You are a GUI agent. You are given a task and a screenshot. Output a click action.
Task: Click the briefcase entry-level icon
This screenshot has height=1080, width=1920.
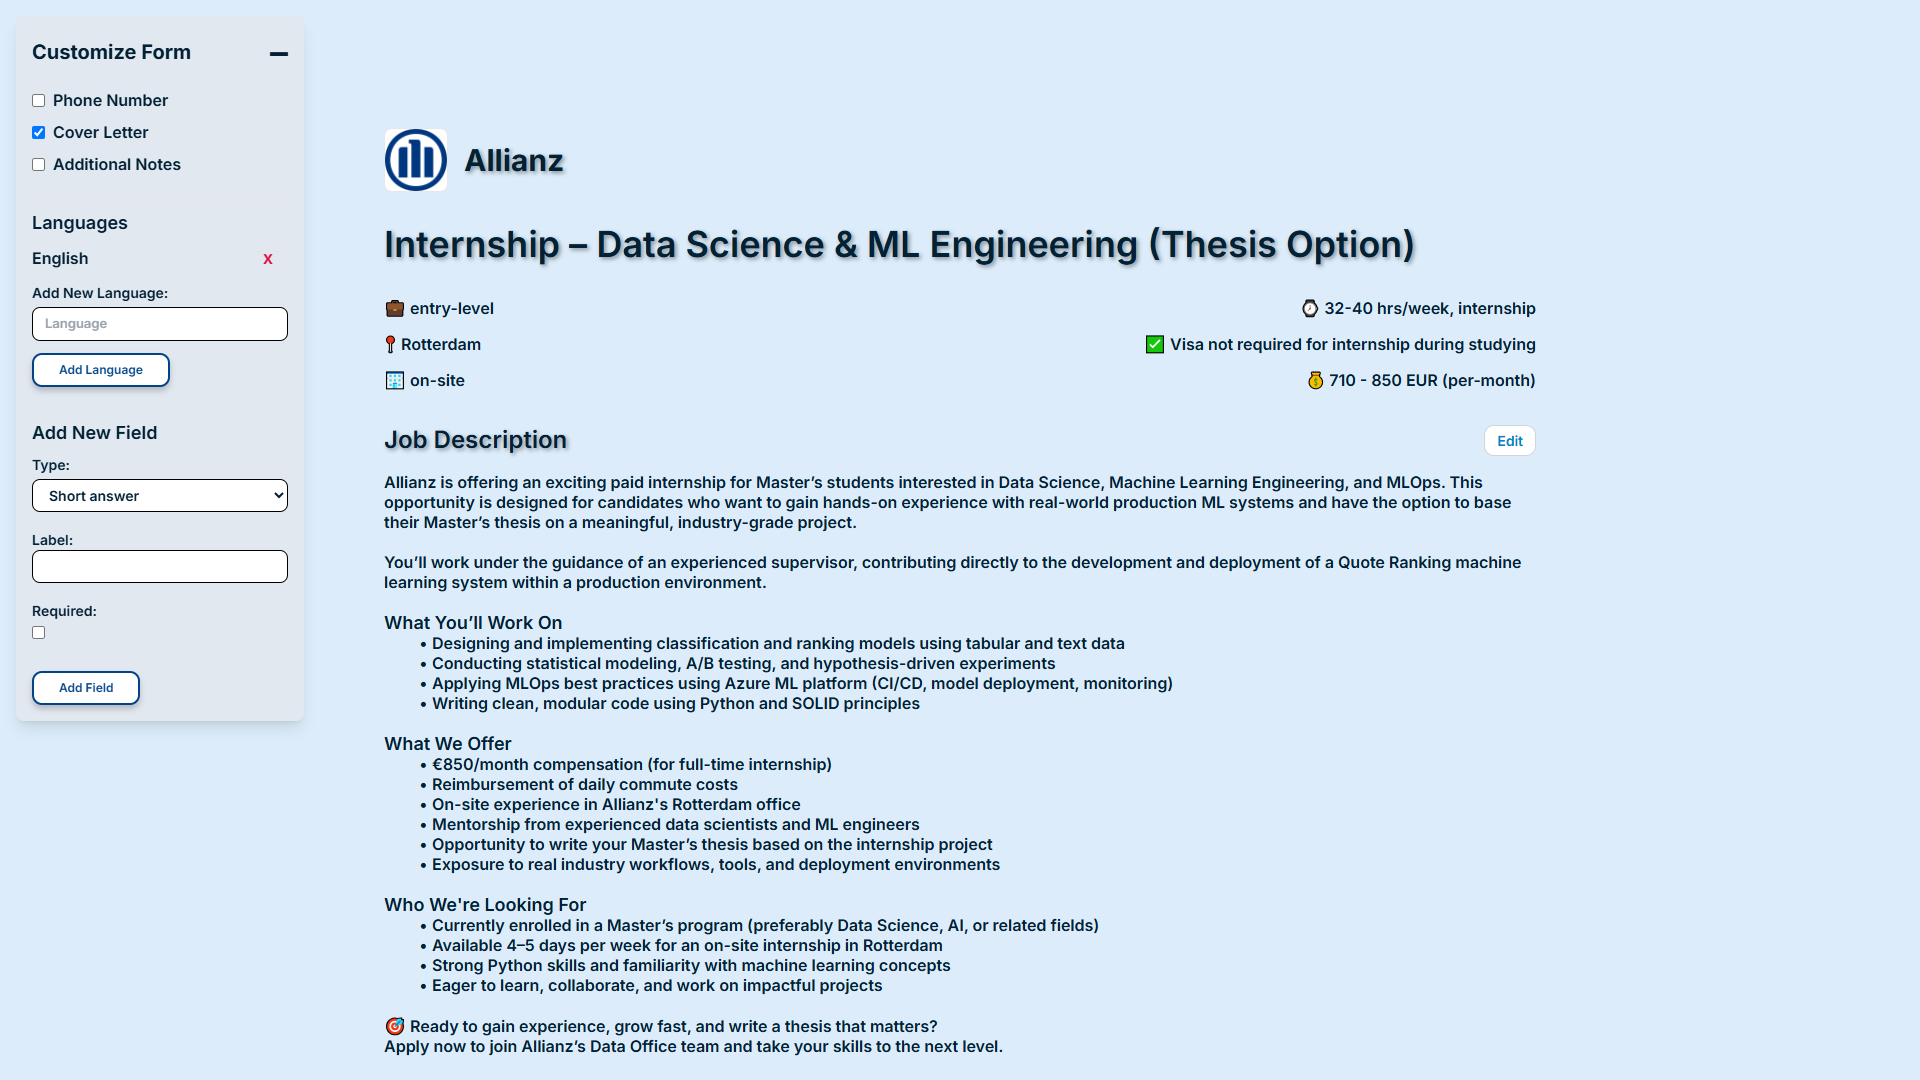395,309
